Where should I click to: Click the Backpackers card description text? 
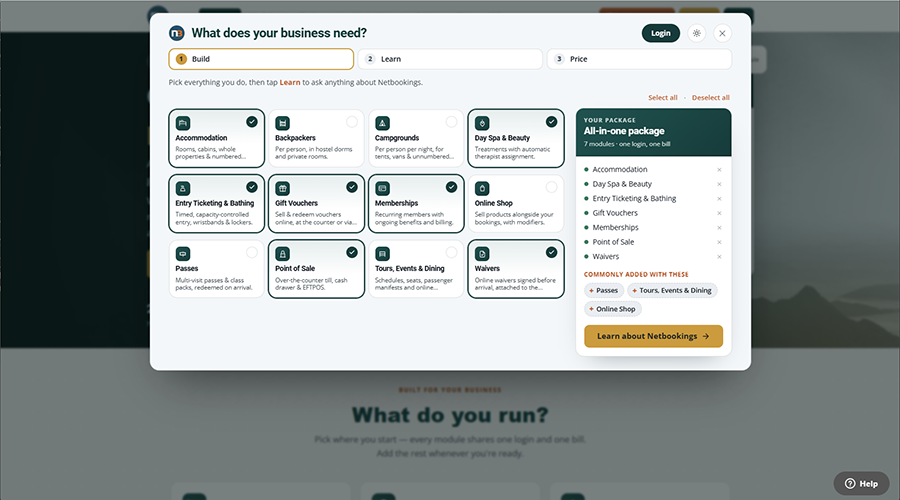(313, 153)
